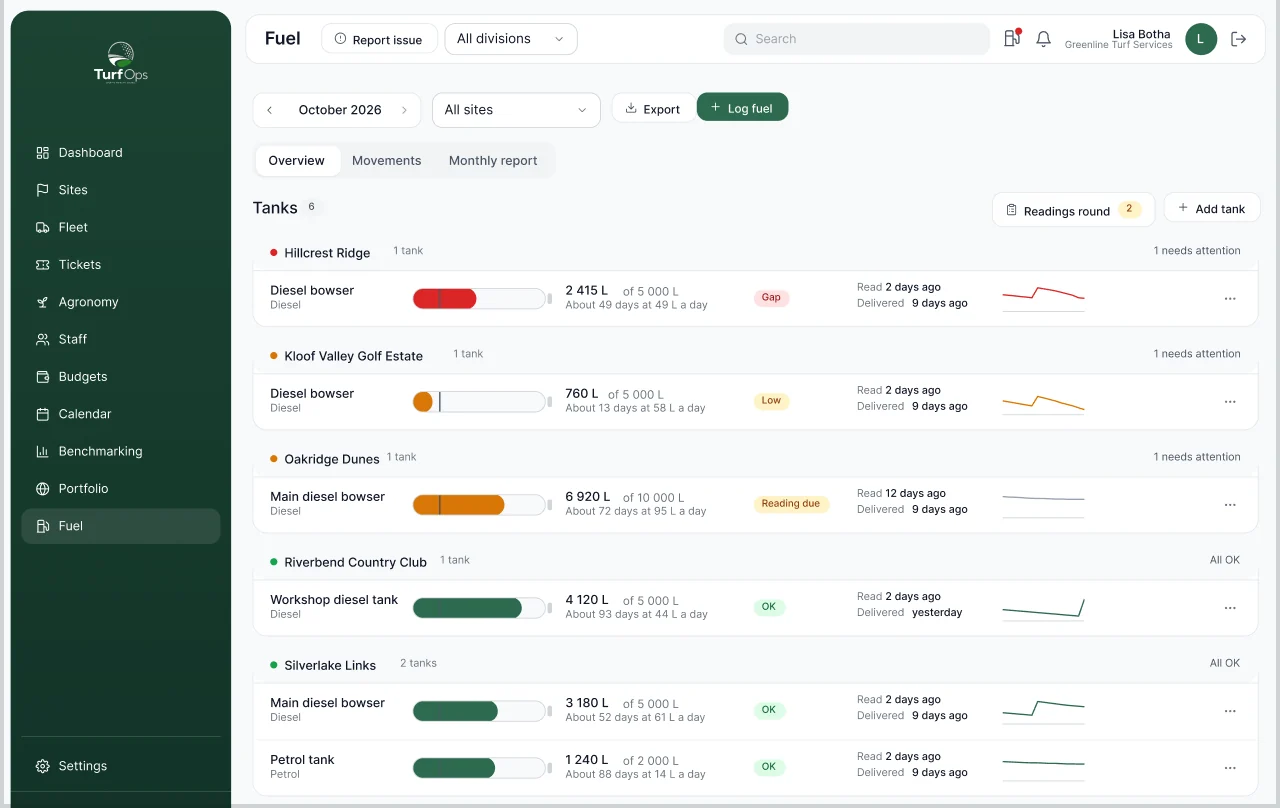Image resolution: width=1280 pixels, height=808 pixels.
Task: Open Budgets in the sidebar
Action: pos(121,377)
